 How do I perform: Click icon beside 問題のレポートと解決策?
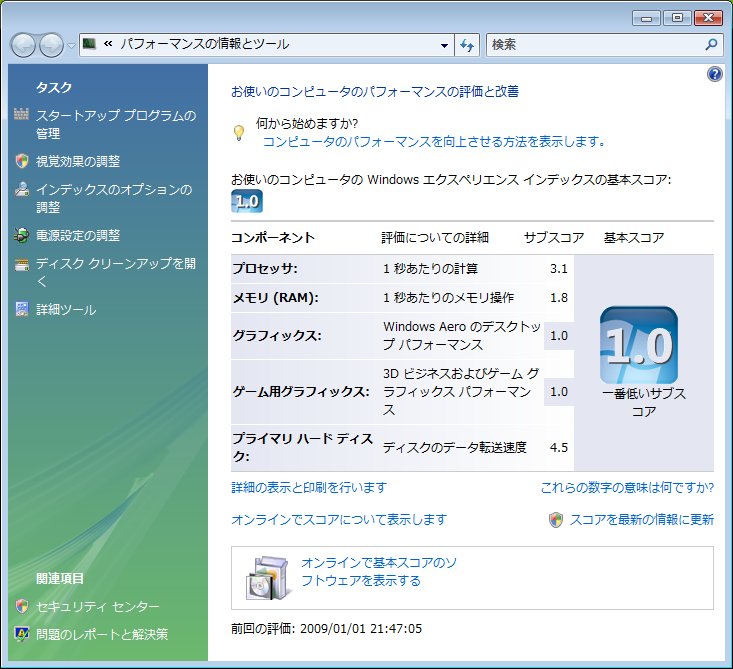[22, 633]
